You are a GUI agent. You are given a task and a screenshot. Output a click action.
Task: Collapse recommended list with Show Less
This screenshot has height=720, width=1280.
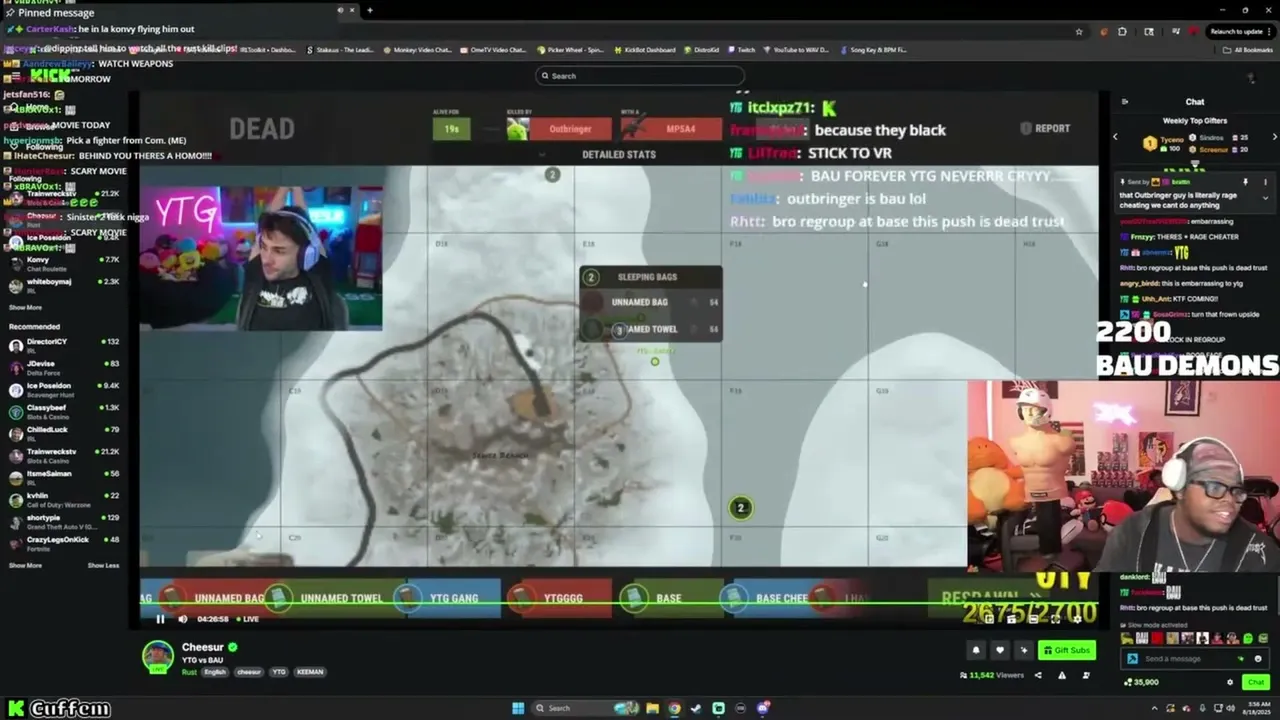103,566
